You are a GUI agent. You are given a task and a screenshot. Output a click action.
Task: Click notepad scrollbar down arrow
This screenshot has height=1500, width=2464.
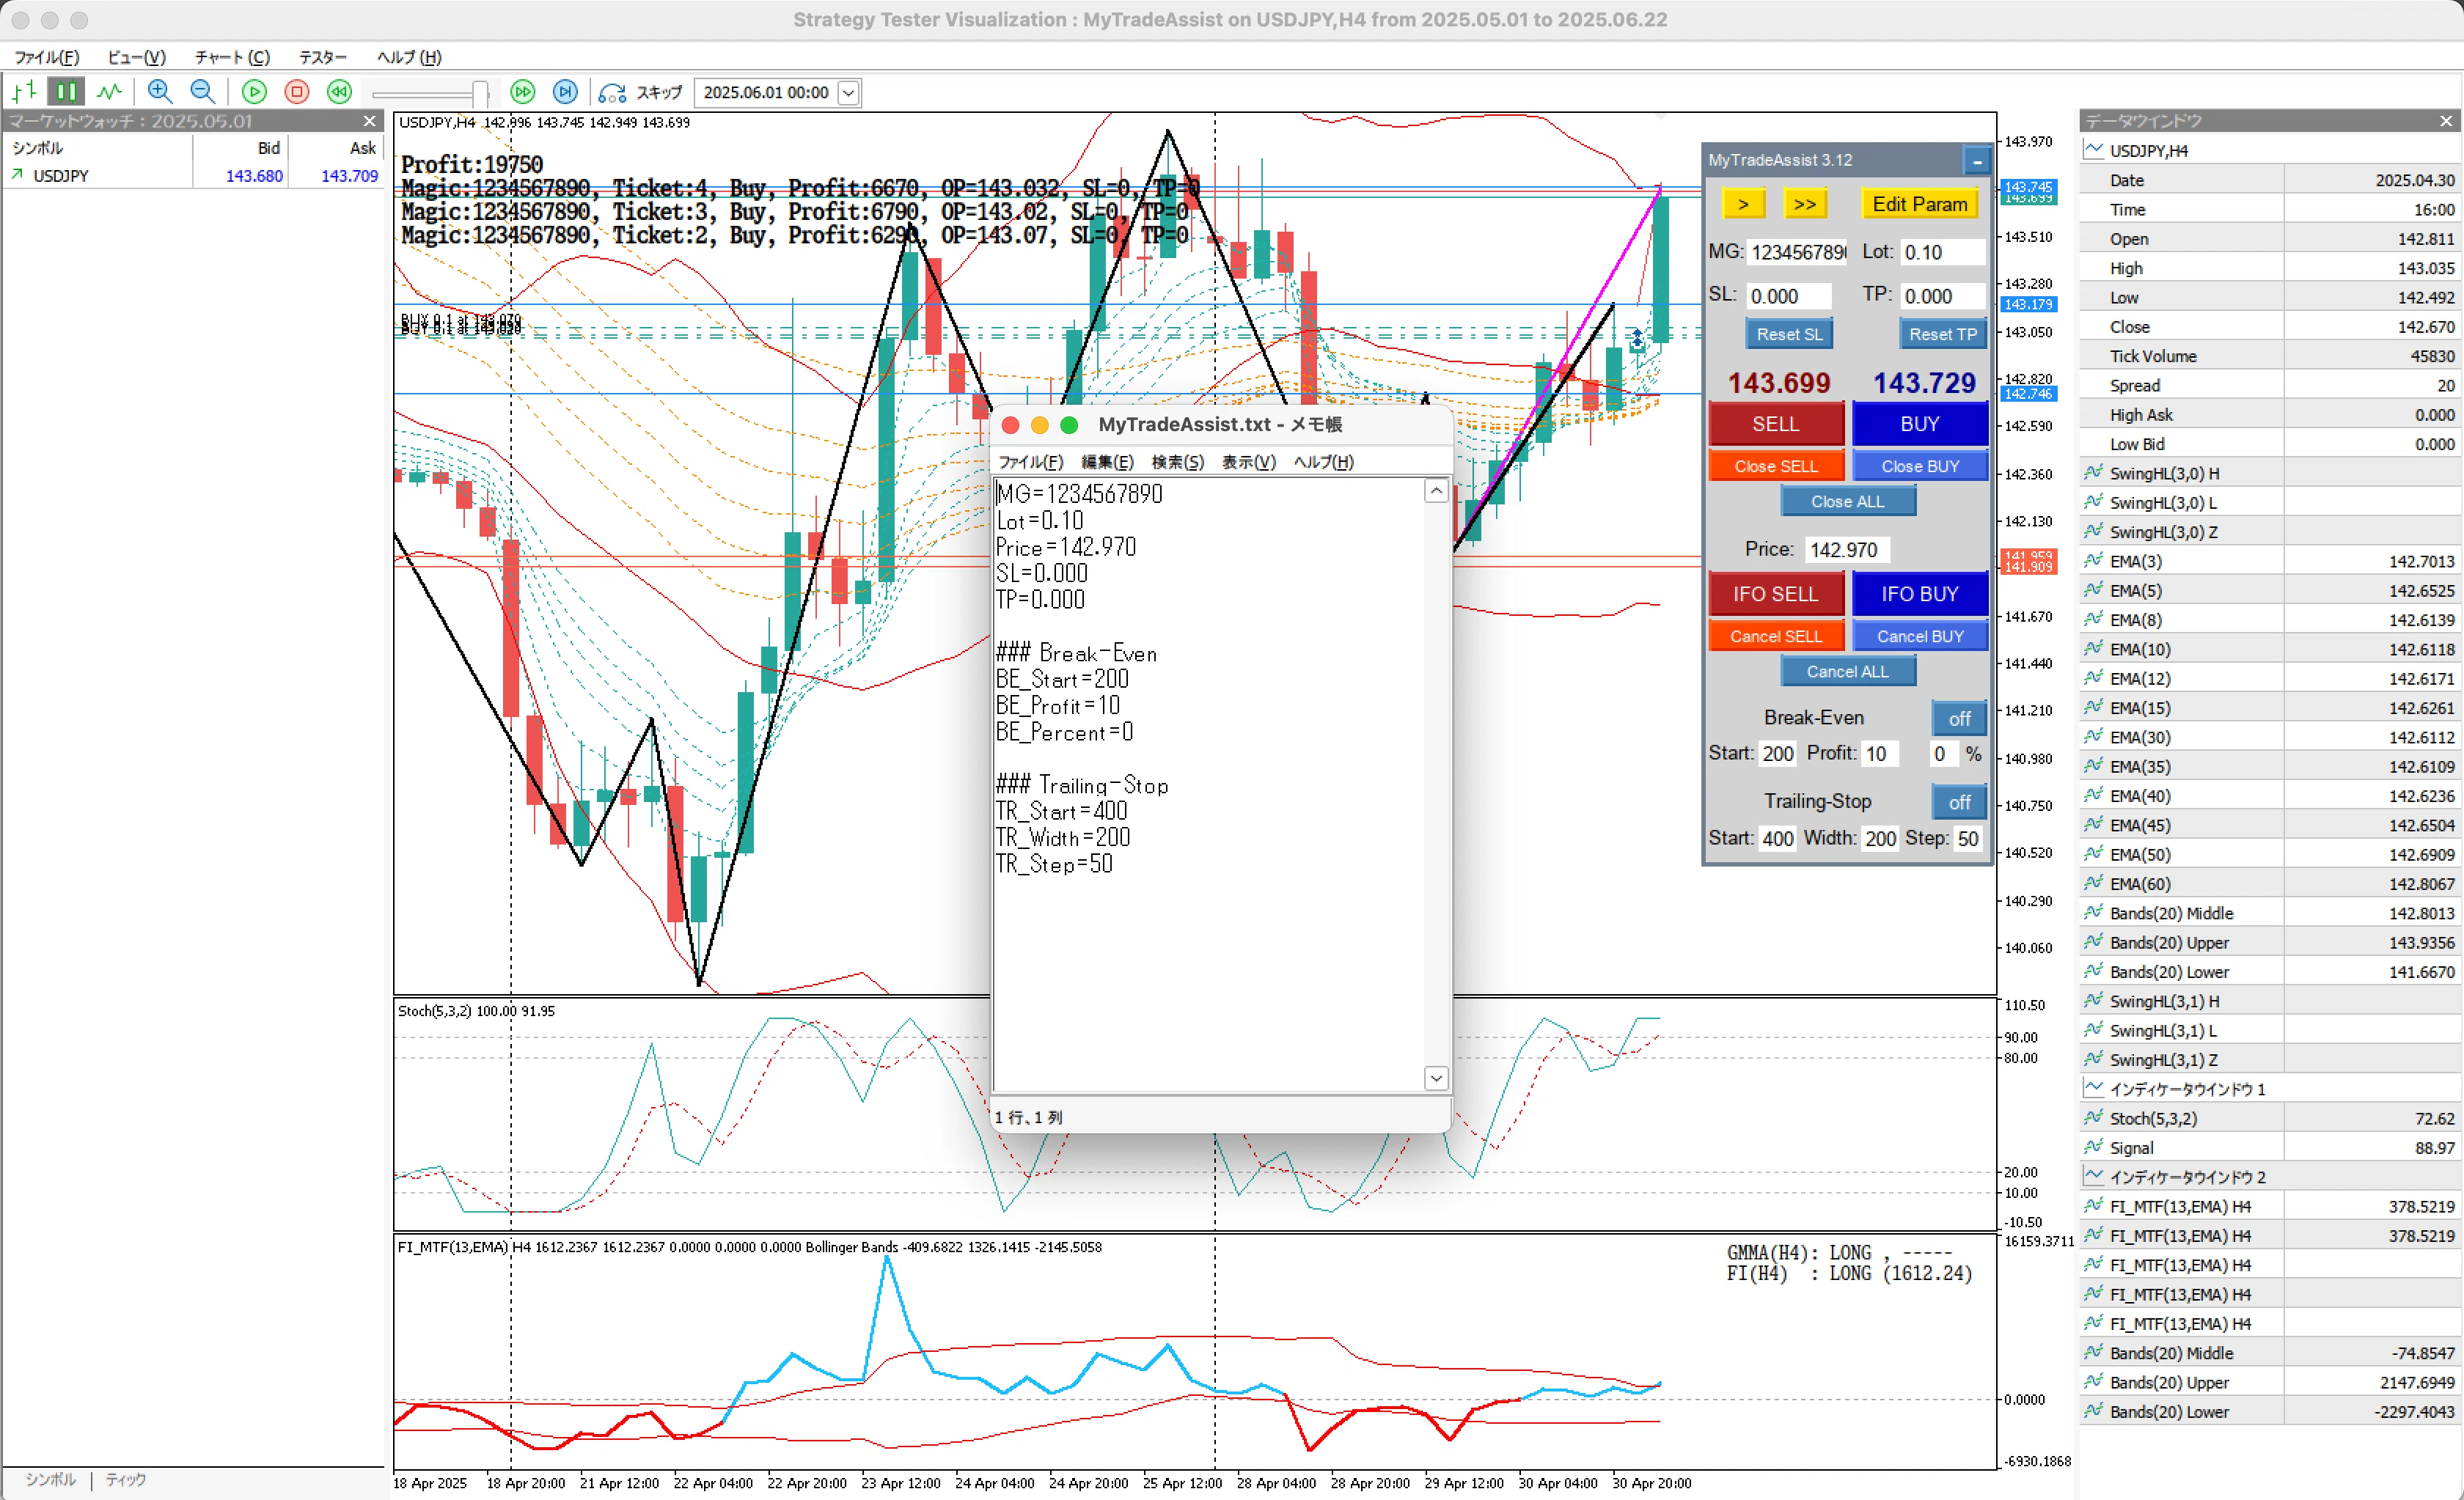[1436, 1077]
